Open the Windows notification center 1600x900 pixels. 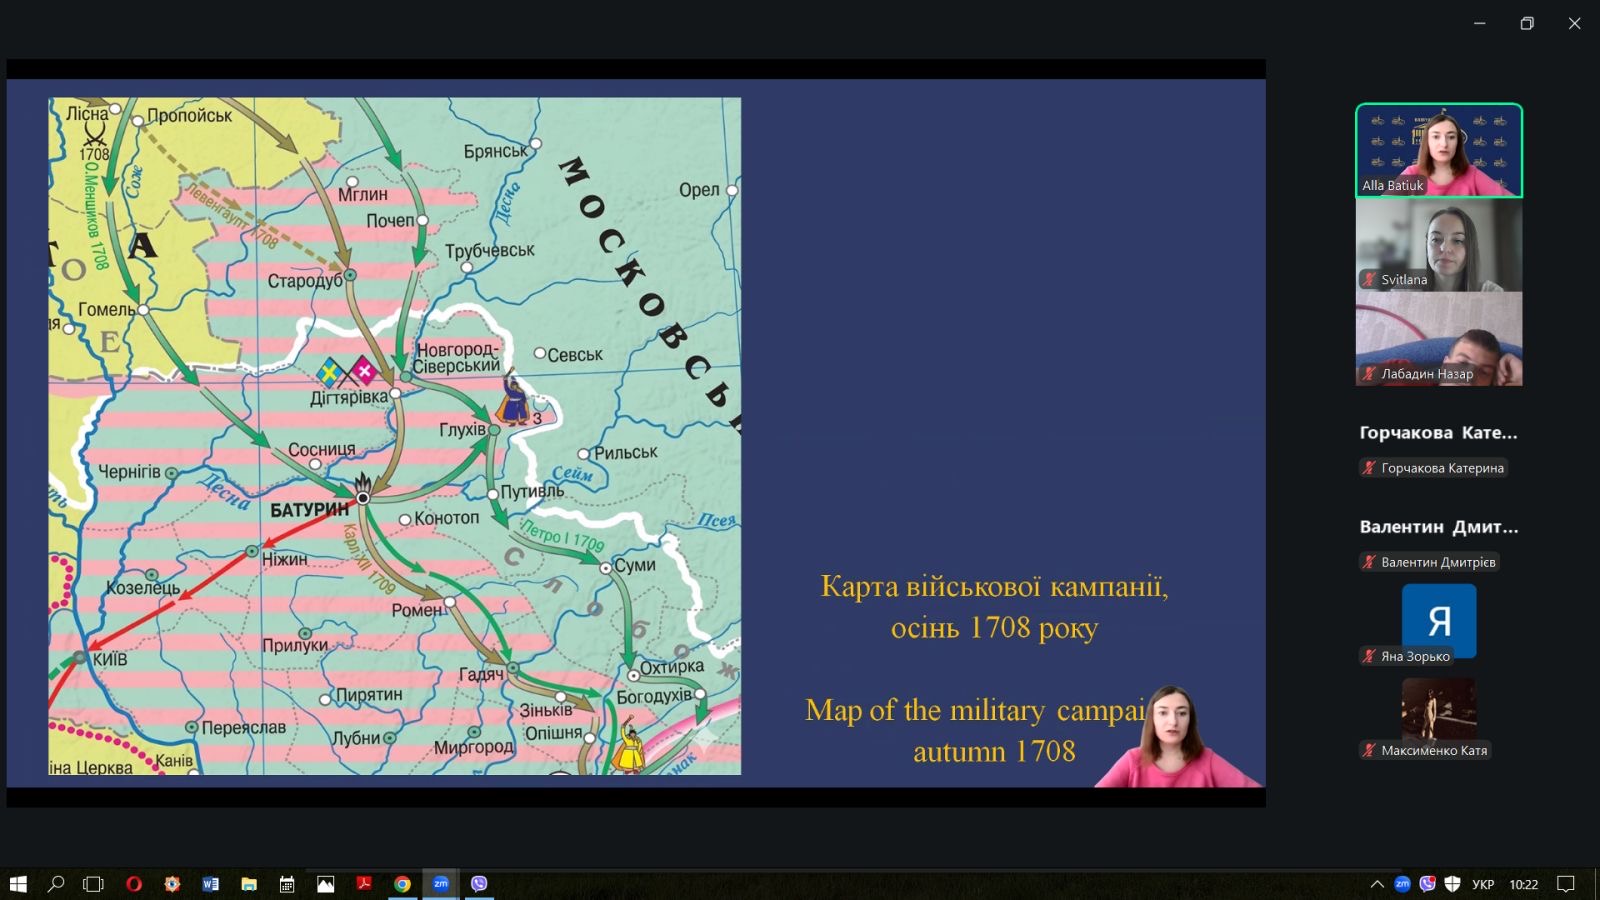point(1566,884)
